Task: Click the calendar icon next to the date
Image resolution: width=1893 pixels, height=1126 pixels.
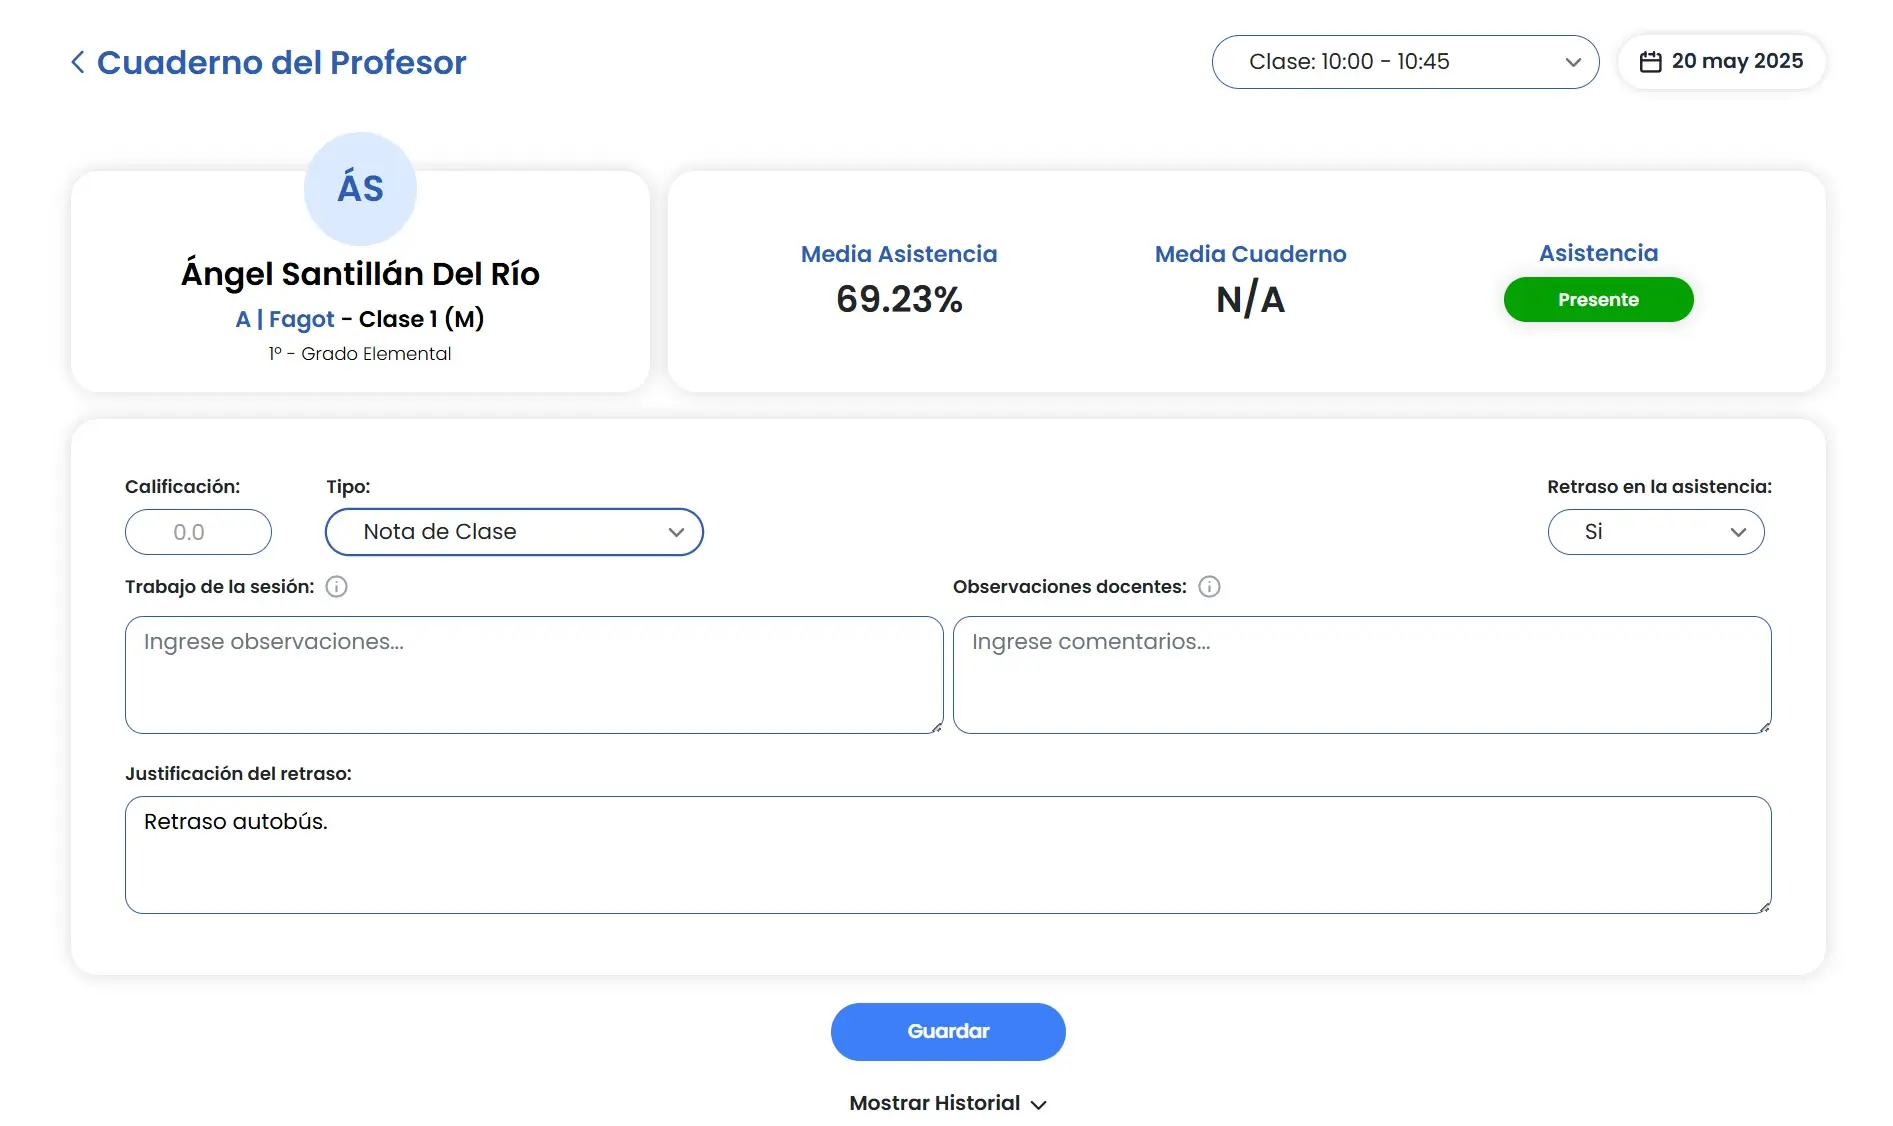Action: click(1650, 62)
